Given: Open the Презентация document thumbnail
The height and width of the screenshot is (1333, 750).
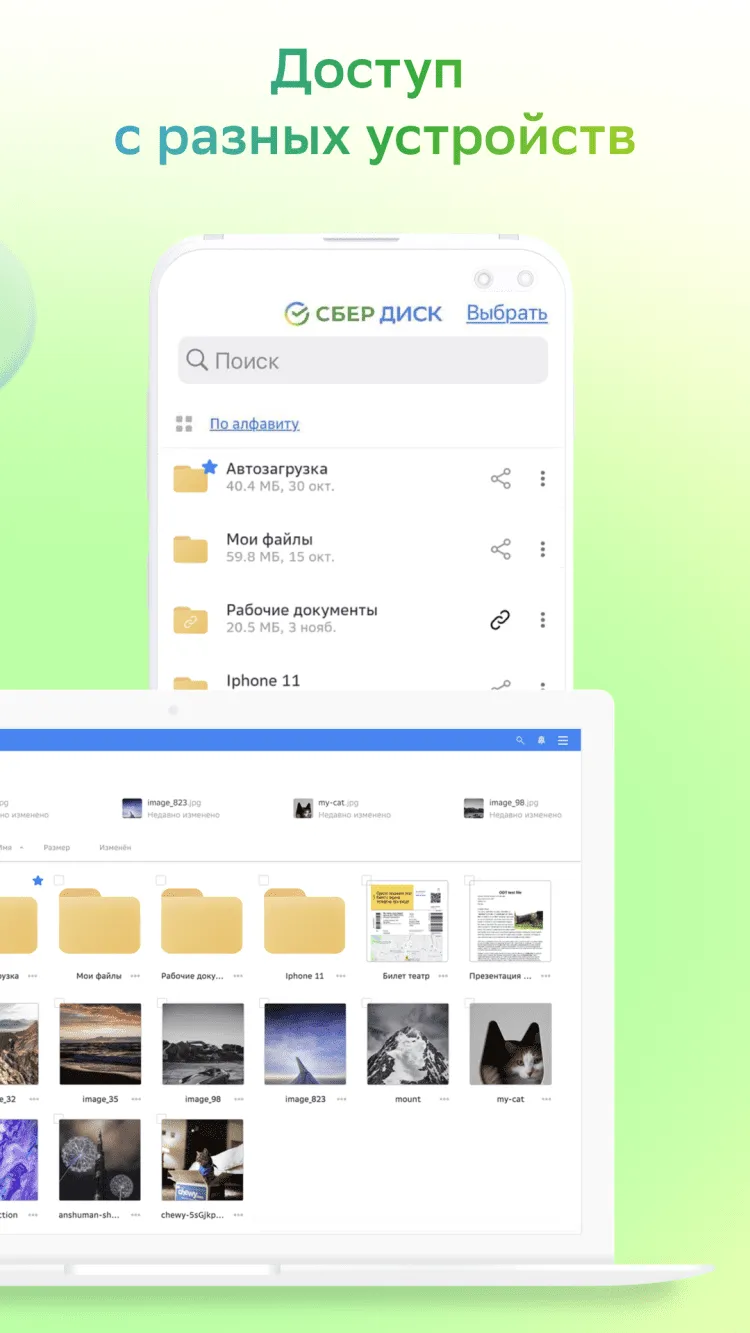Looking at the screenshot, I should click(x=511, y=921).
